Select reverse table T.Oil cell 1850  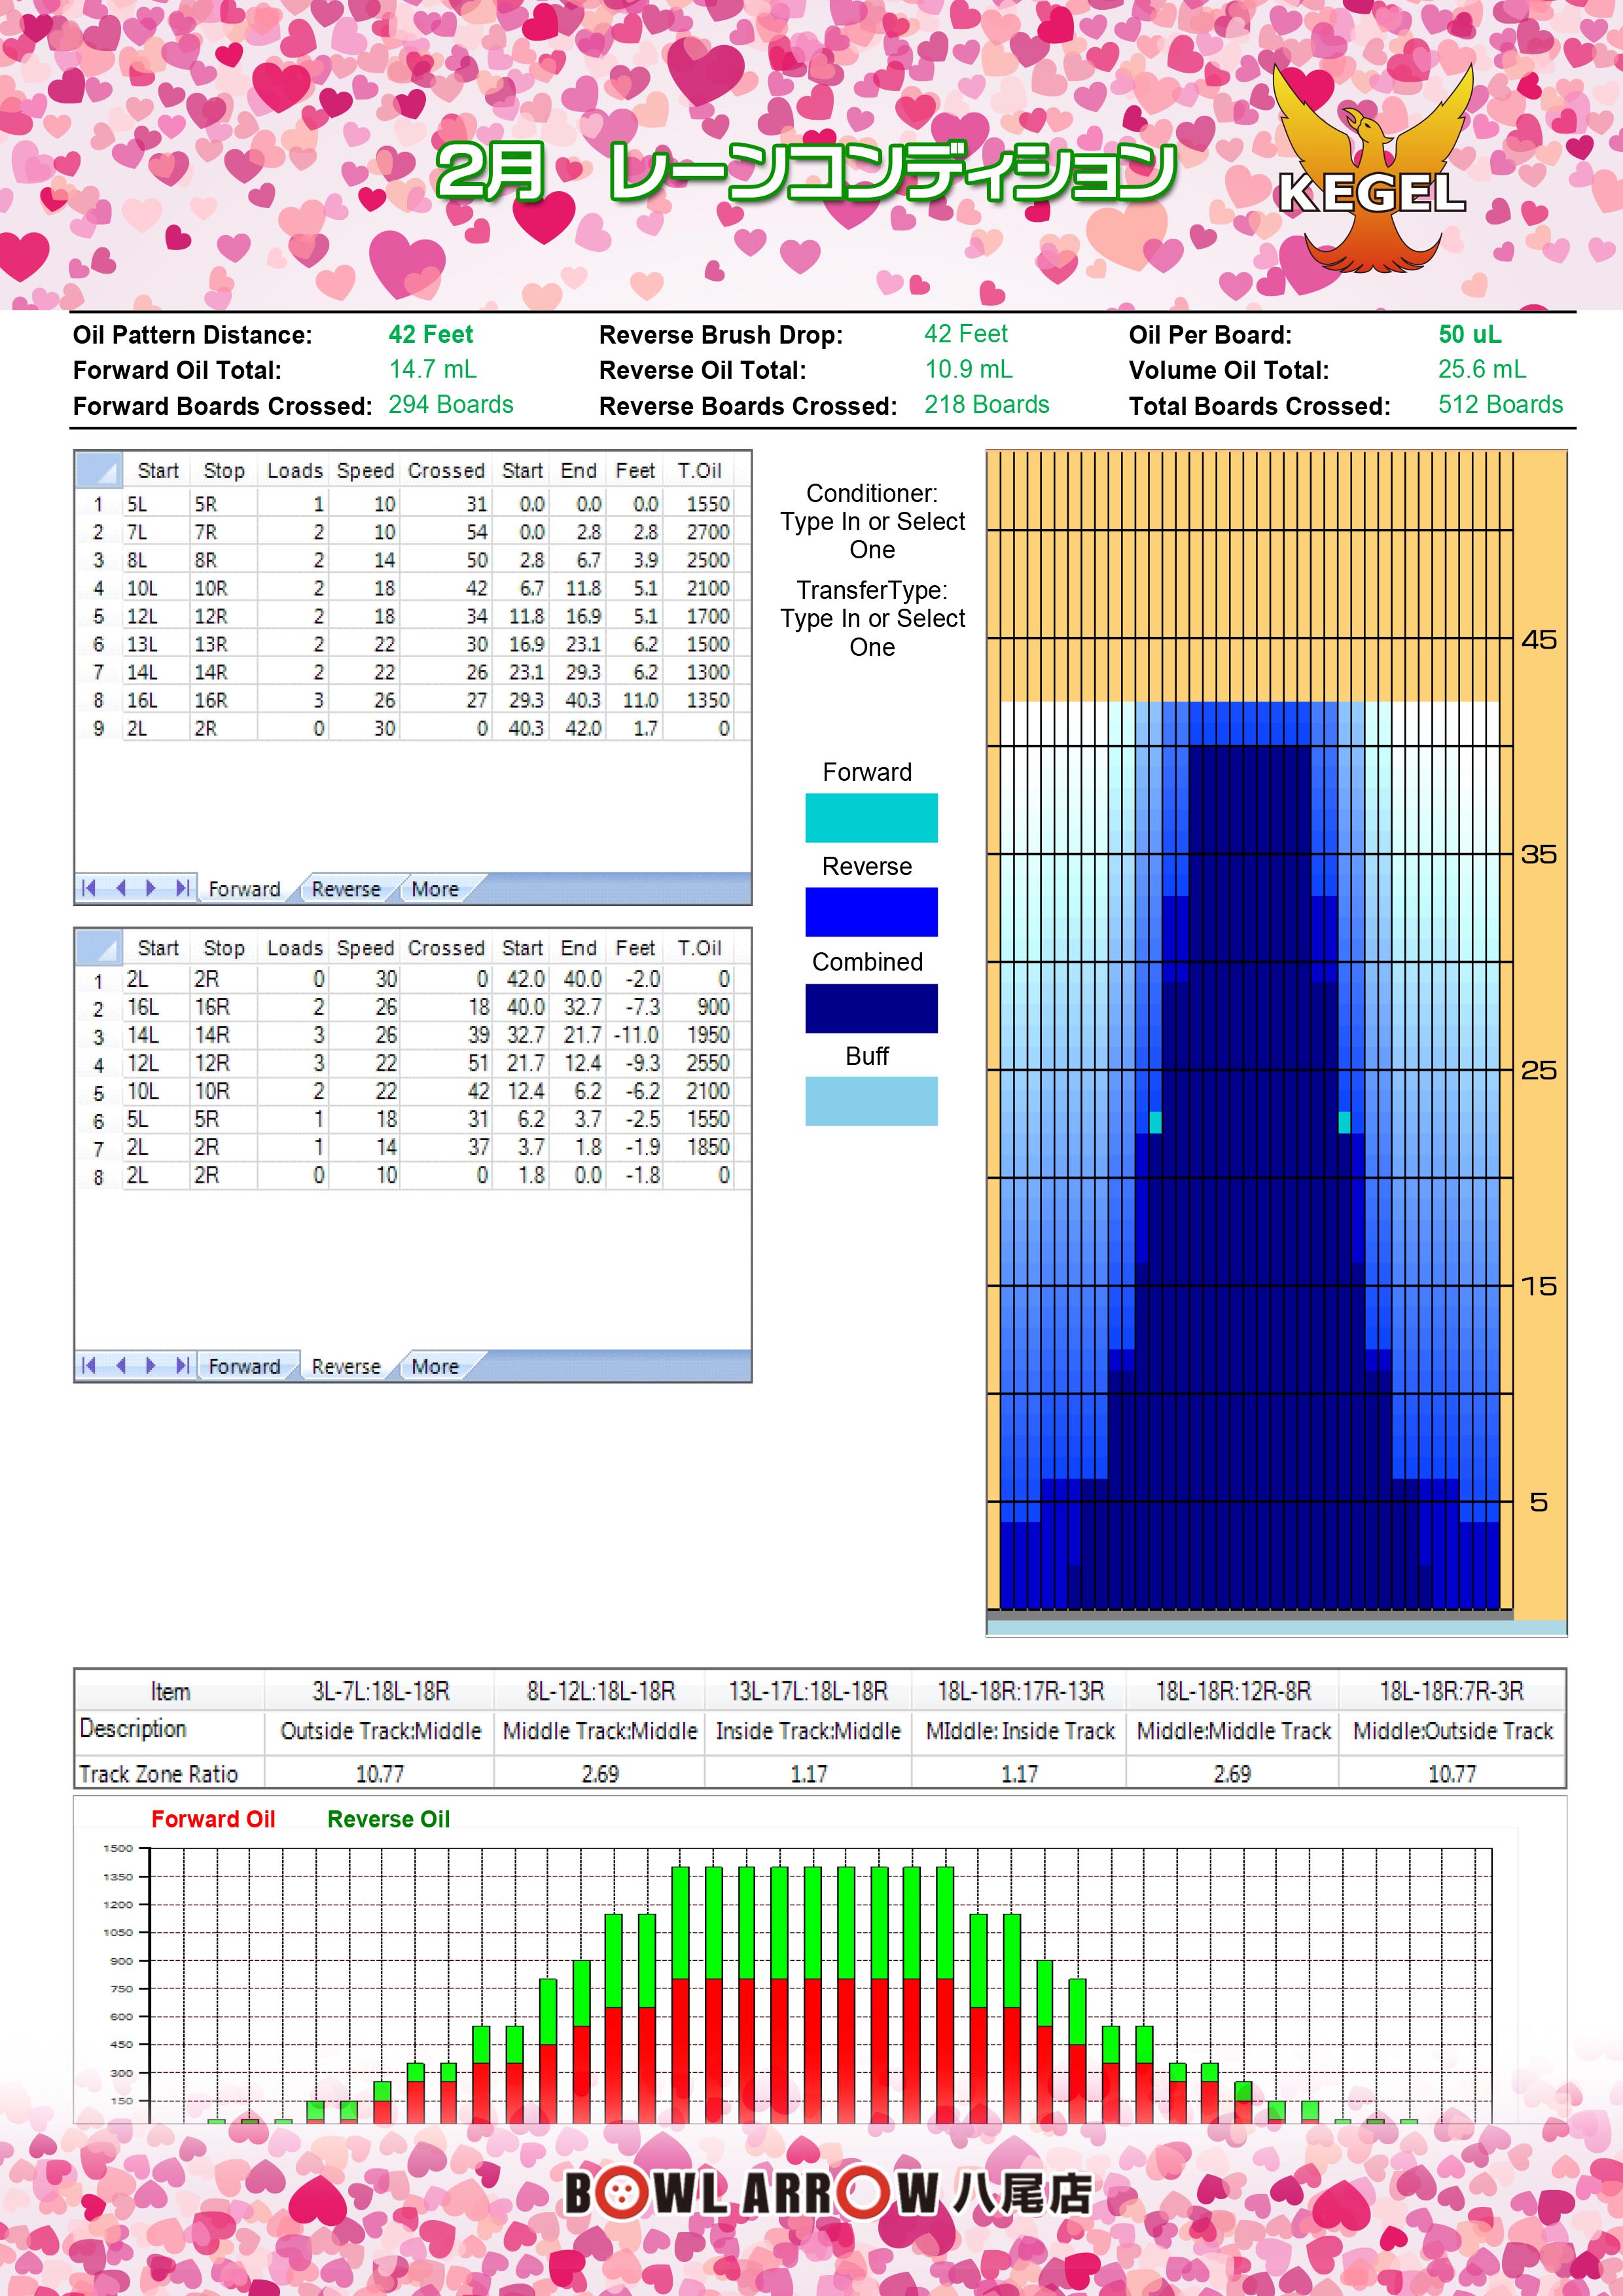coord(699,1147)
